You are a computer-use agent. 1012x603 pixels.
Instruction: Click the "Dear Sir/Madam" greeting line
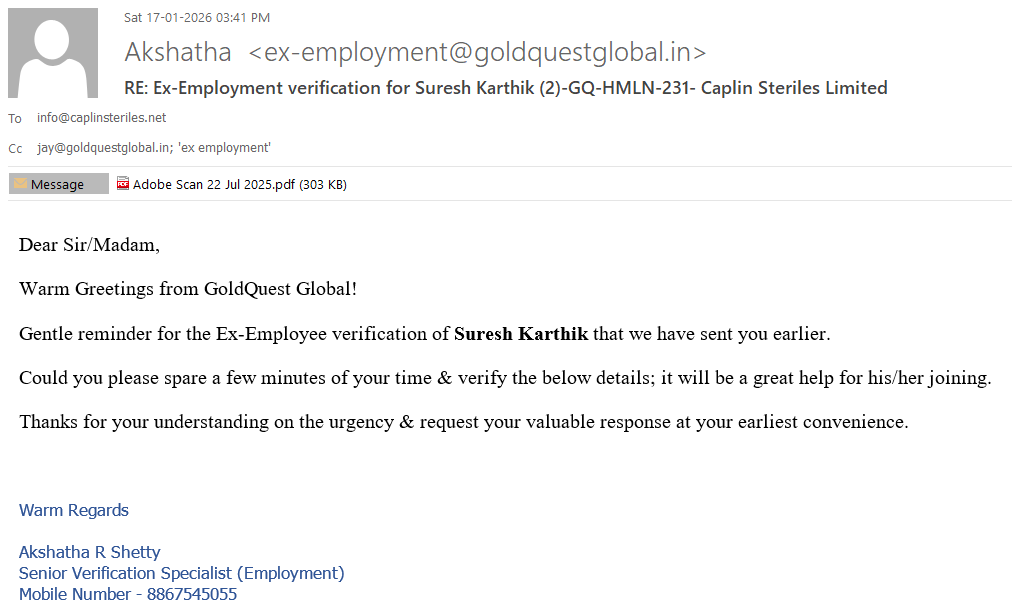point(89,245)
